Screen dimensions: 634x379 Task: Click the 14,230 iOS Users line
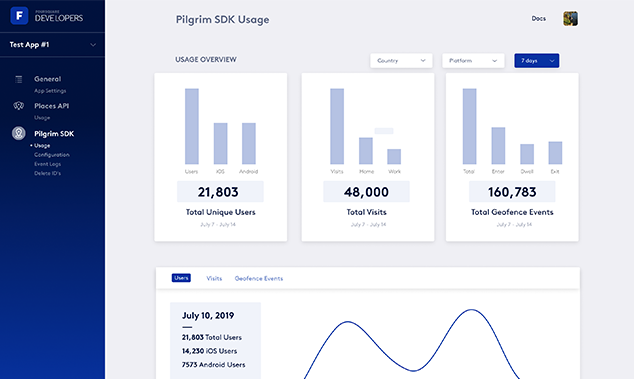coord(209,351)
